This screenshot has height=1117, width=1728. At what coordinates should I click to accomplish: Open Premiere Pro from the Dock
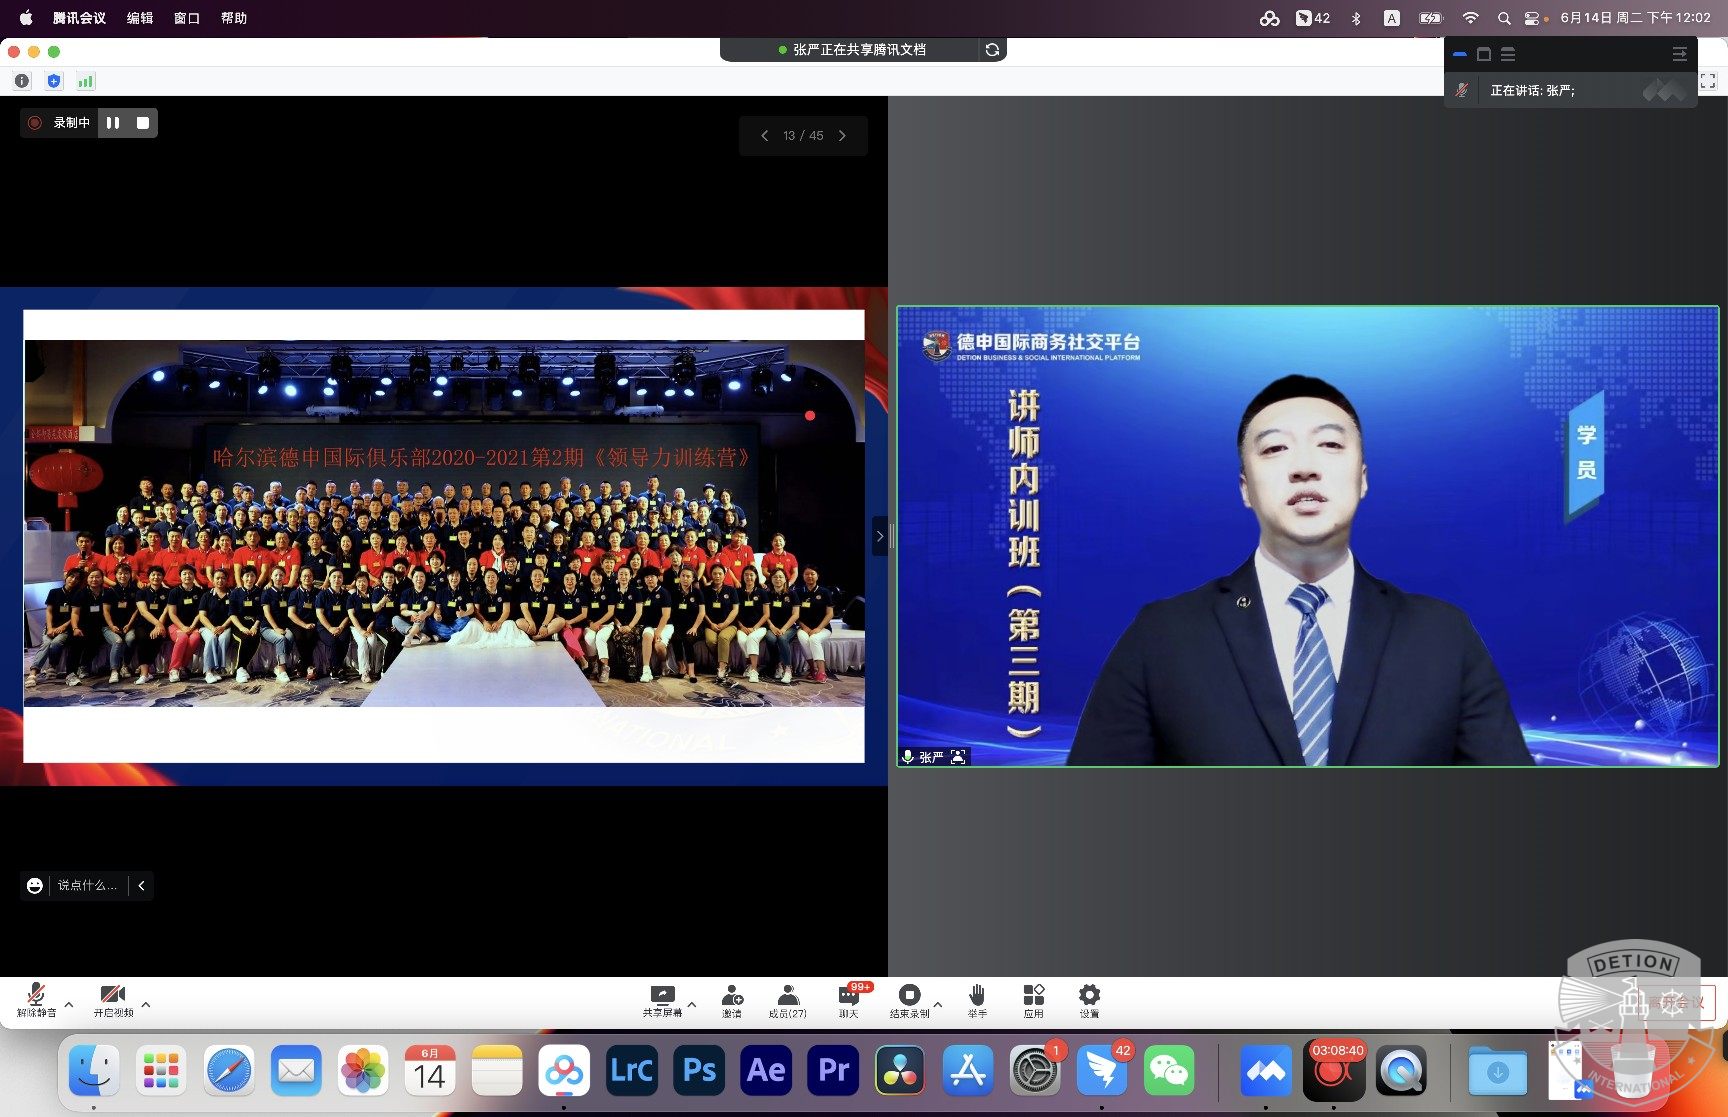click(833, 1070)
